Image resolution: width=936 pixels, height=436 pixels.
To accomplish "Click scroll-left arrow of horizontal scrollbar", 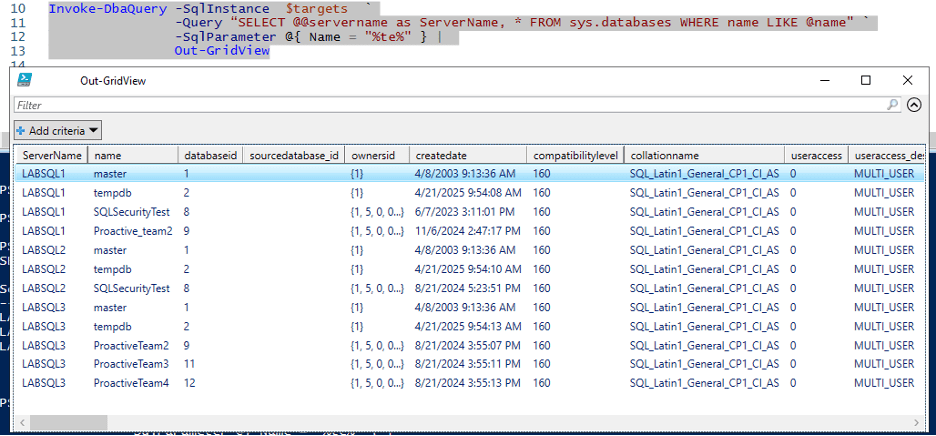I will [x=21, y=423].
